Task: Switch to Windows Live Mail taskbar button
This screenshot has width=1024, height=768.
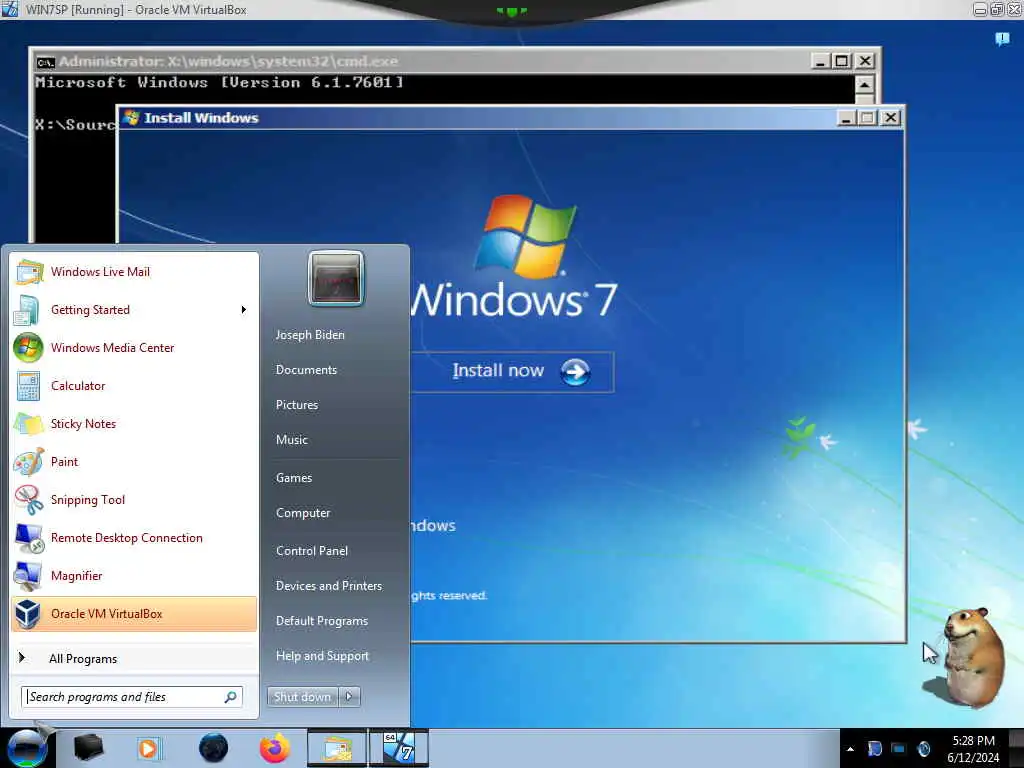Action: 336,748
